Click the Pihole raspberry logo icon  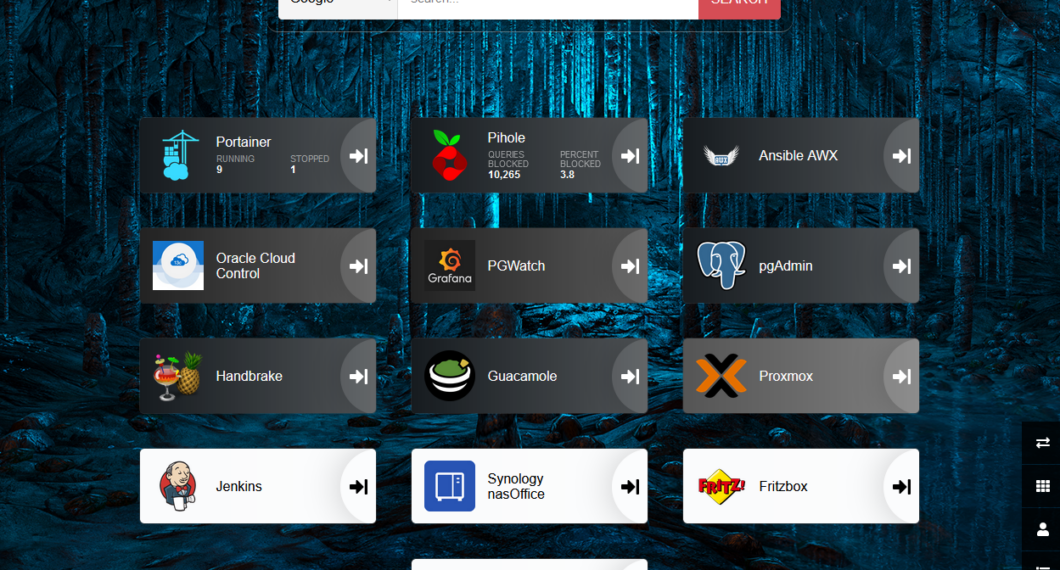[x=450, y=156]
